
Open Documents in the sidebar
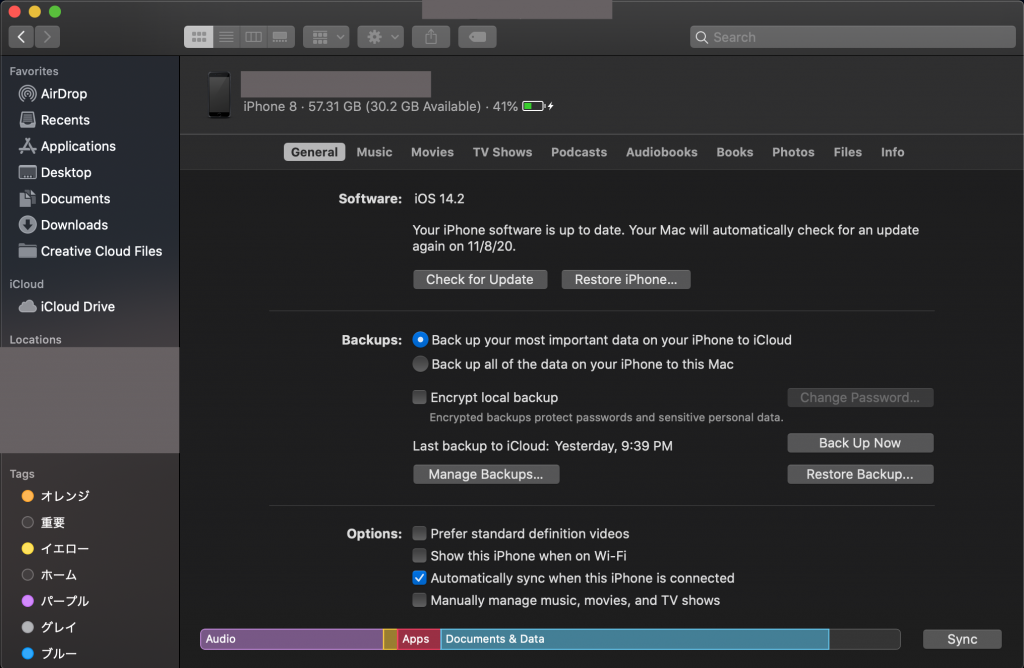point(64,199)
